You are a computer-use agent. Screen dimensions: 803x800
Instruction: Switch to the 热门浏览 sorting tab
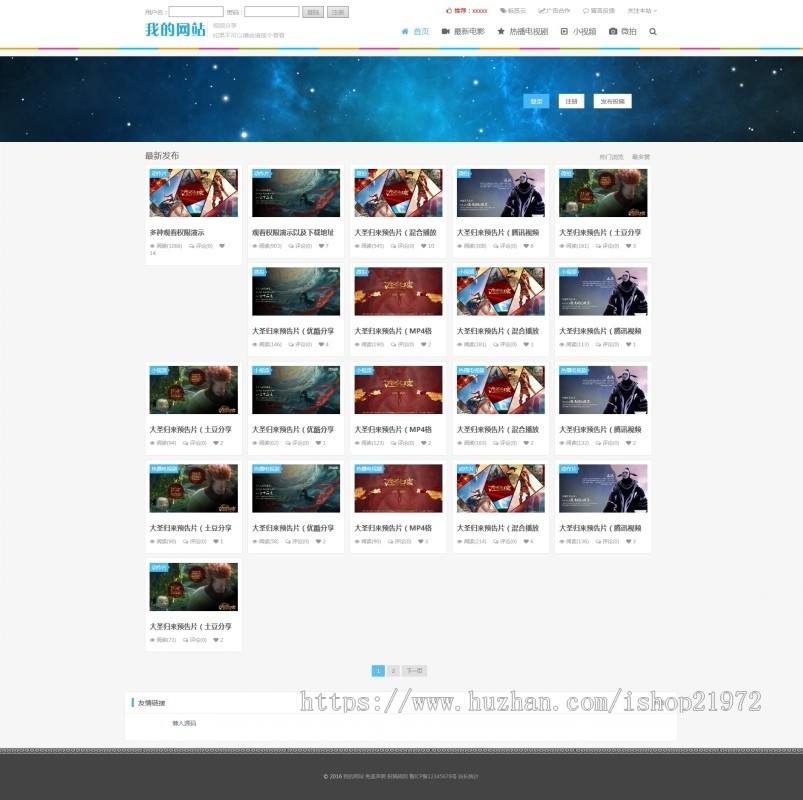point(611,157)
